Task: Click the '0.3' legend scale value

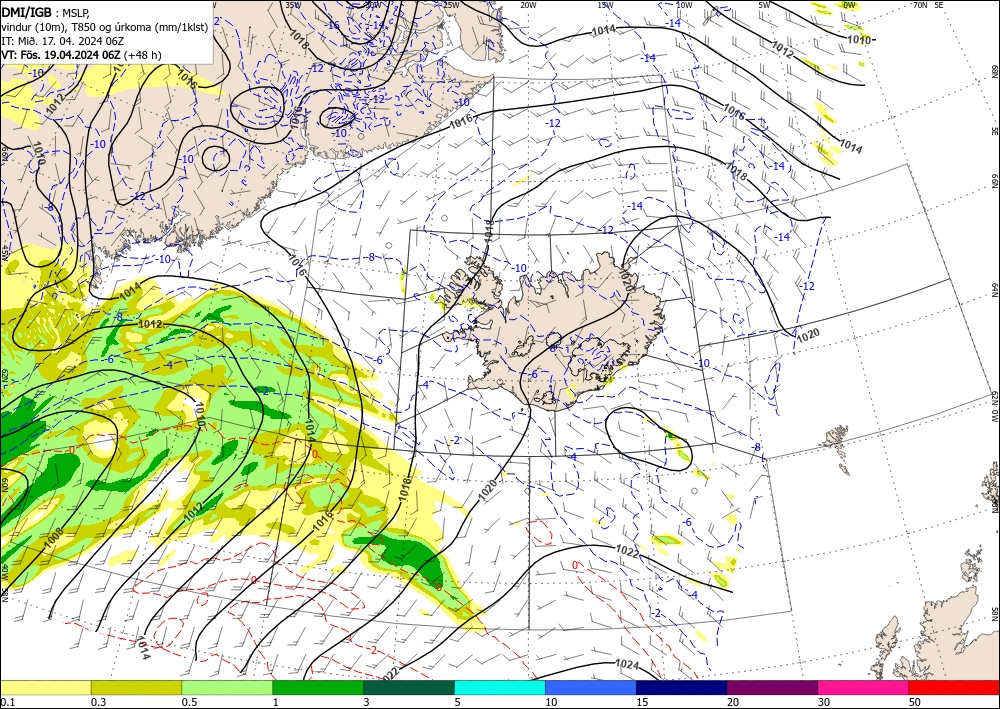Action: click(98, 702)
